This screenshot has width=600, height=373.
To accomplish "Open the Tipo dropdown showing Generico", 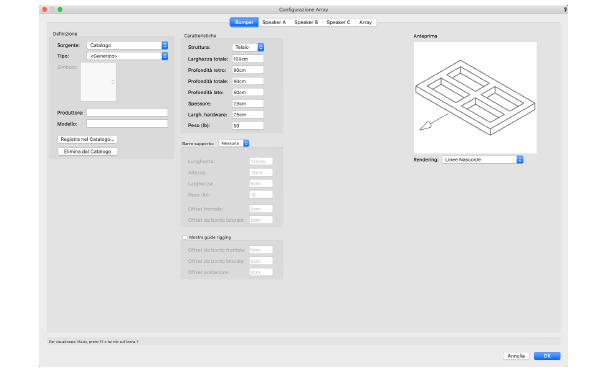I will [127, 56].
